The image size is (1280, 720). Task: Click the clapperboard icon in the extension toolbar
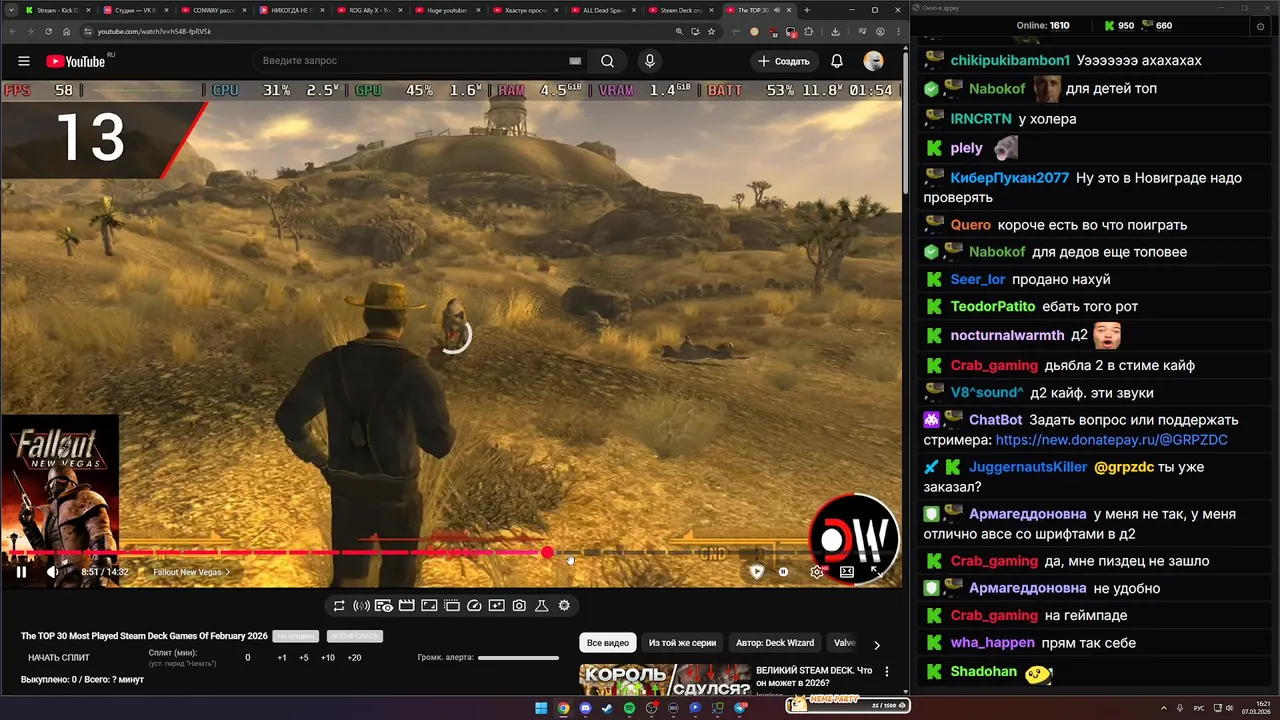point(406,606)
